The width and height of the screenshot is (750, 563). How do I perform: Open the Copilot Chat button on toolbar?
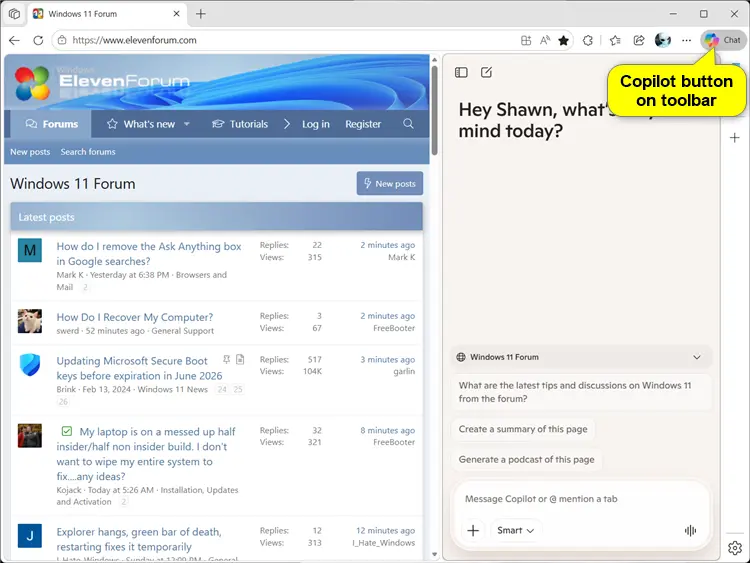click(x=723, y=40)
